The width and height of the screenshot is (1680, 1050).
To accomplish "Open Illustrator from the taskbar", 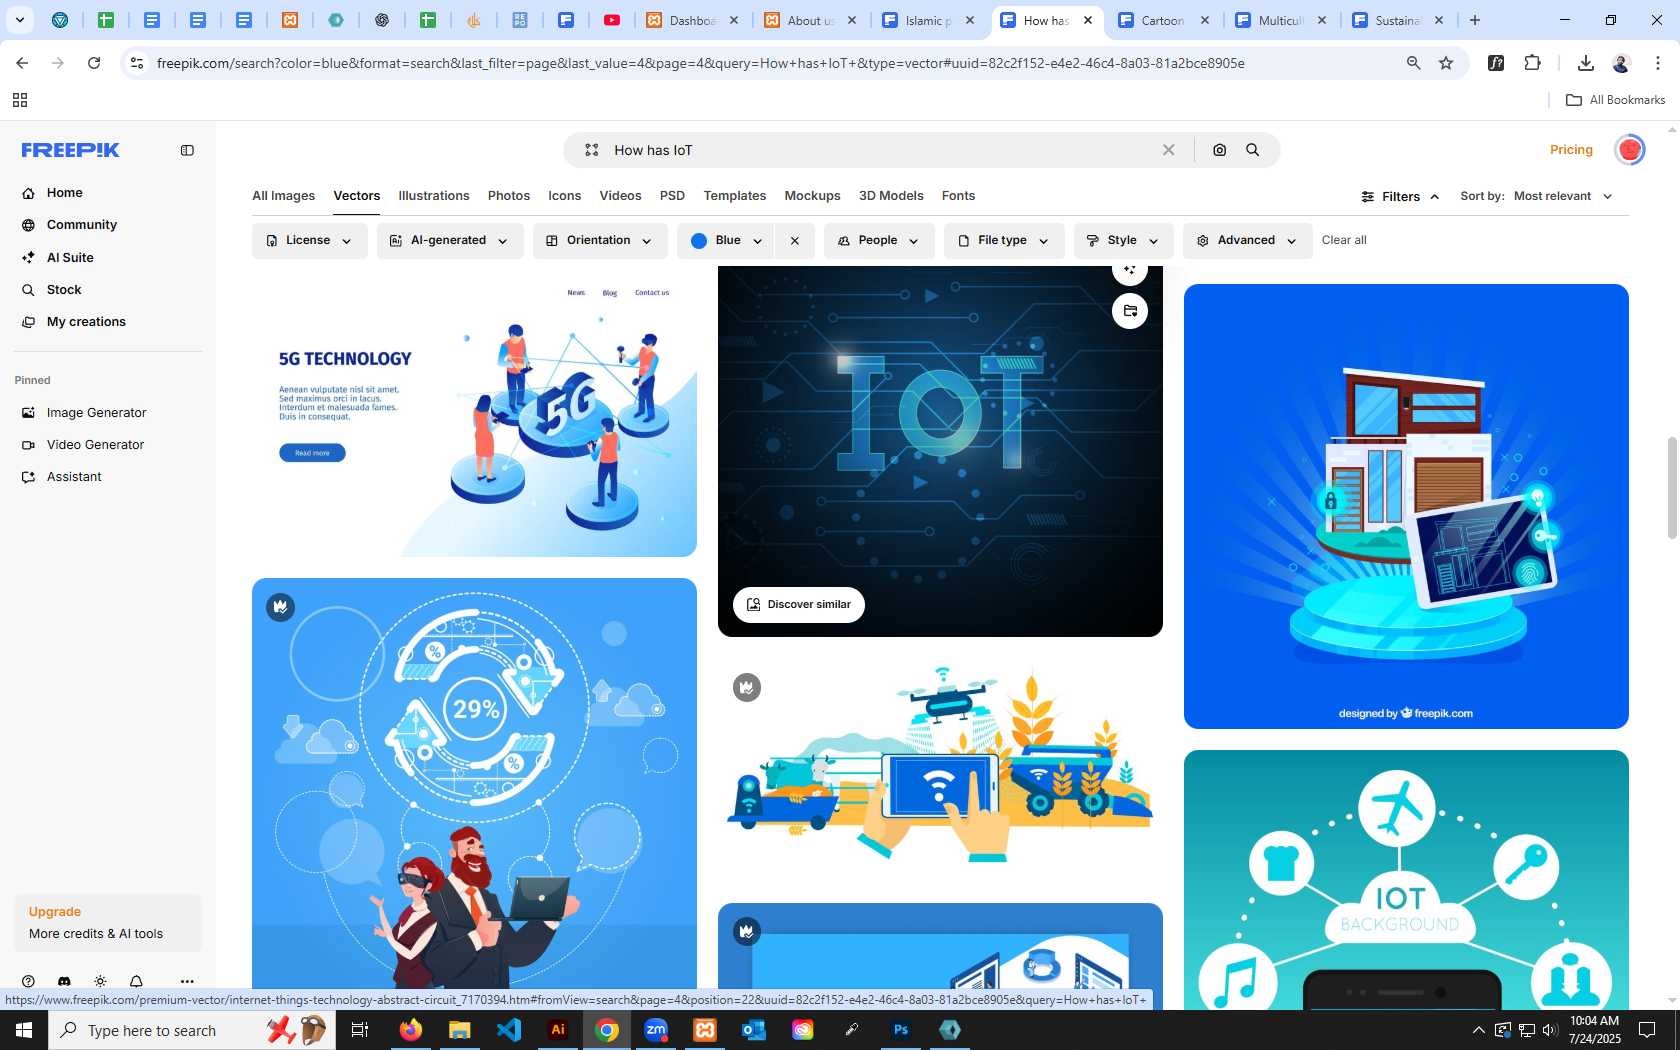I will [x=558, y=1030].
